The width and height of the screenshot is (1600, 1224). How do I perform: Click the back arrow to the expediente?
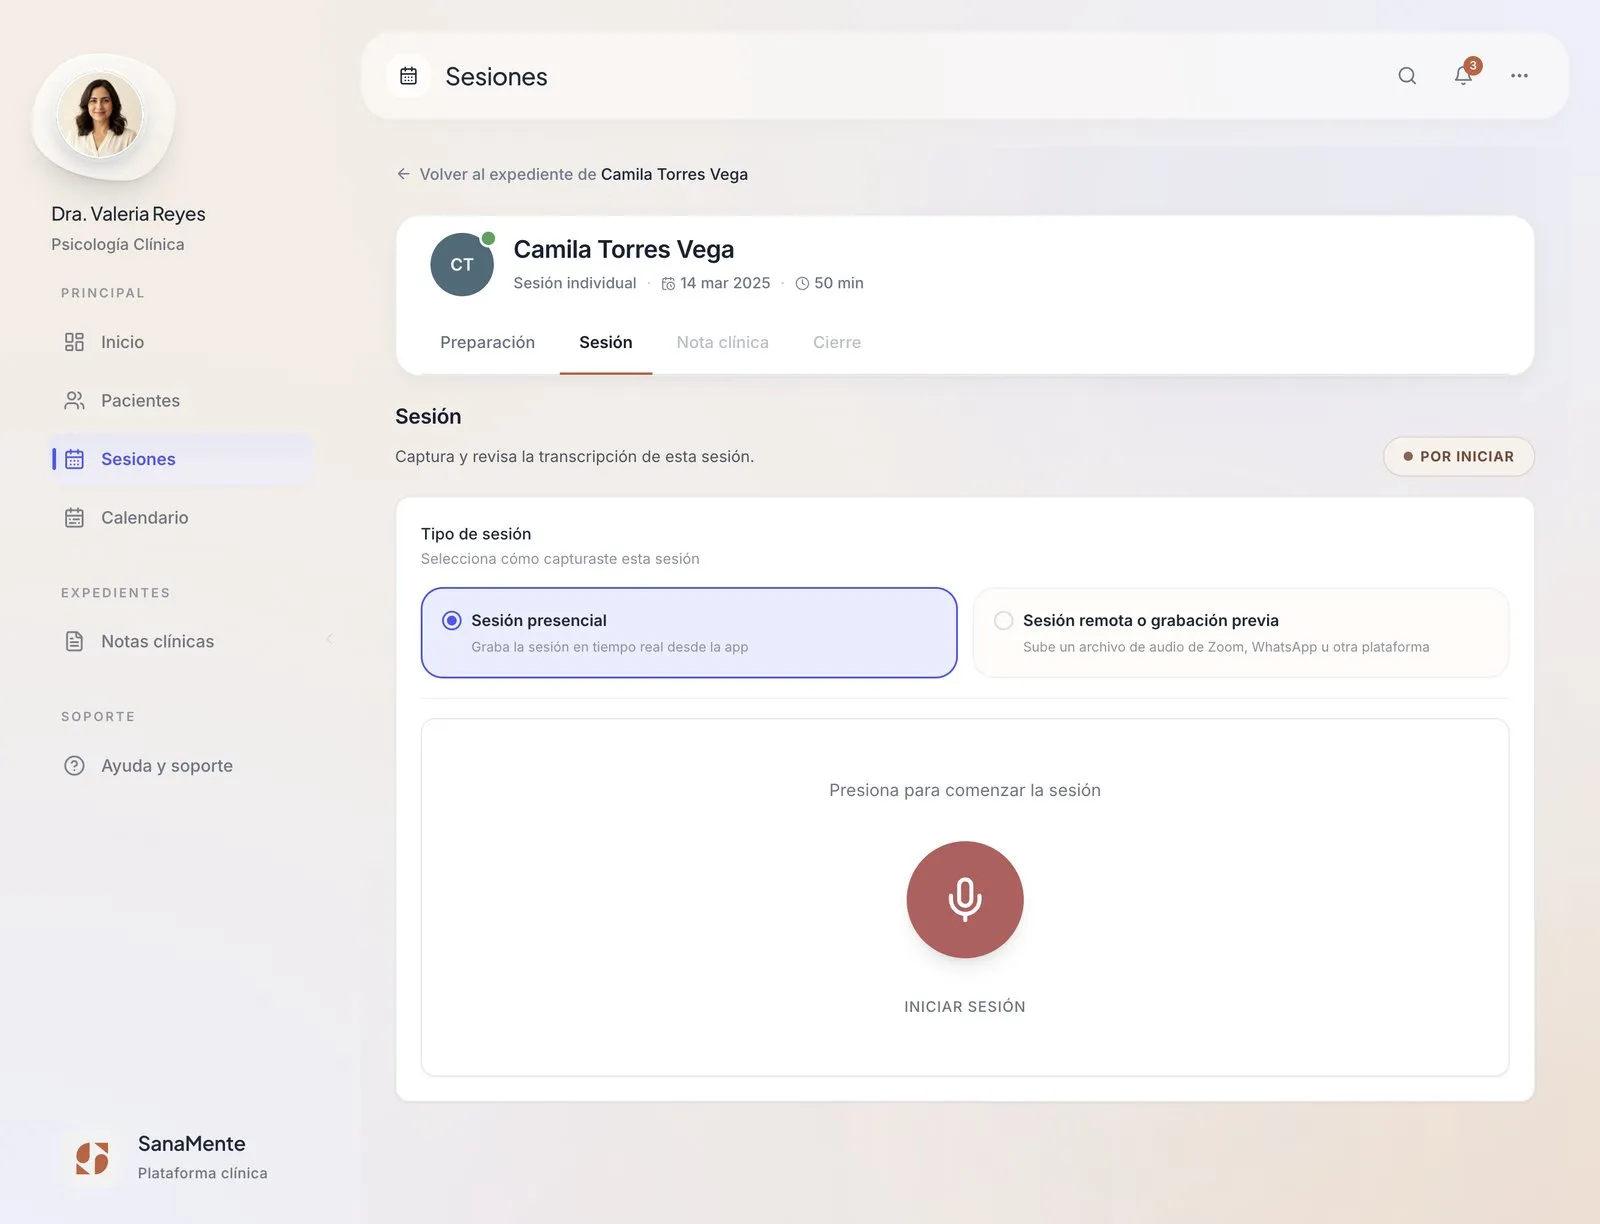(x=403, y=174)
